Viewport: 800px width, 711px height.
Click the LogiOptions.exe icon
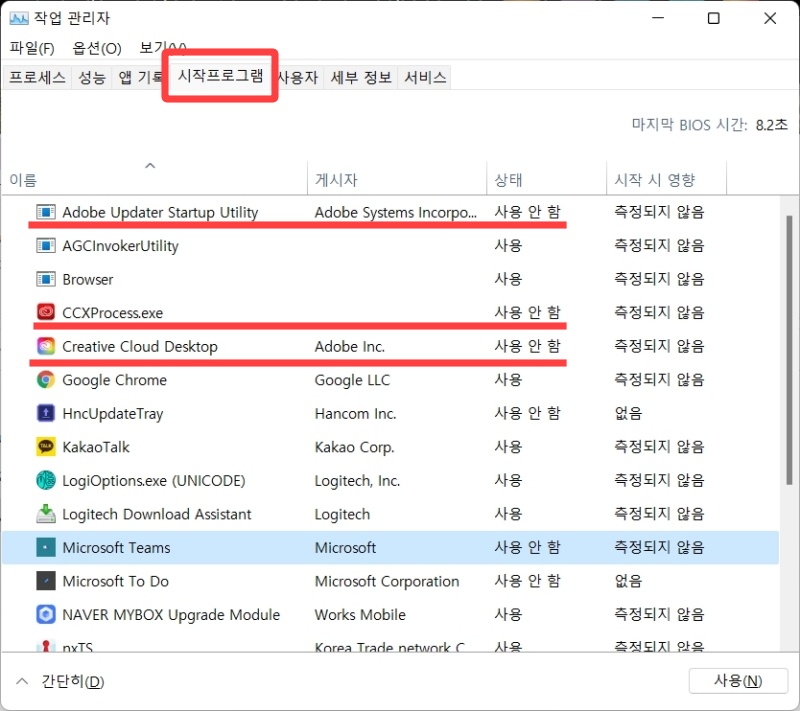(46, 480)
